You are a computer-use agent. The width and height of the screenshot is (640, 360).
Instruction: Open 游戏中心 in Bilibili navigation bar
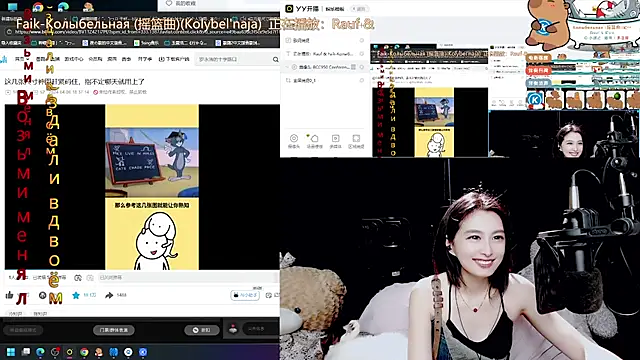click(x=74, y=60)
